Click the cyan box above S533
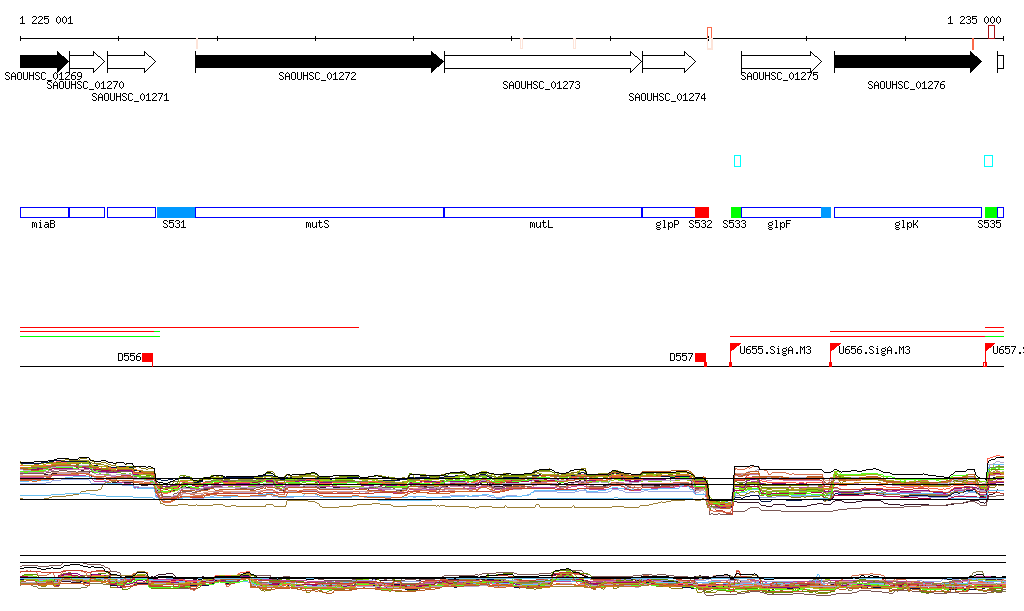This screenshot has height=611, width=1024. (x=738, y=161)
